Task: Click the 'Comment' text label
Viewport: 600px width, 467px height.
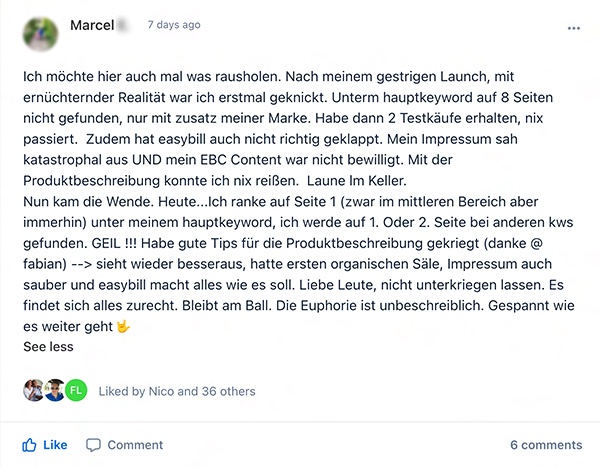Action: pyautogui.click(x=135, y=445)
